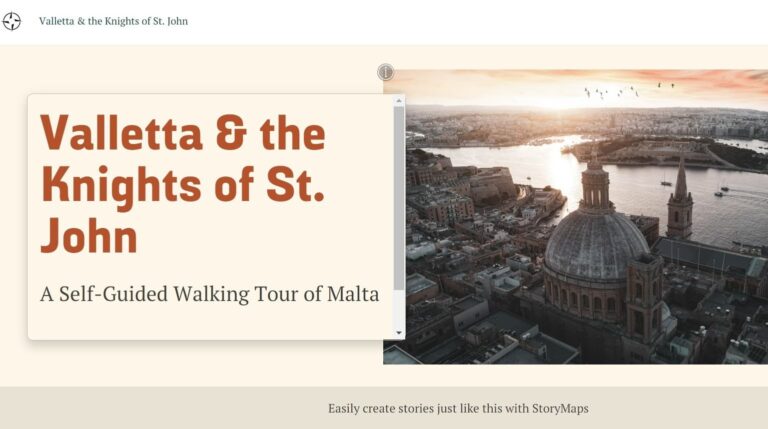Screen dimensions: 768x429
Task: Click the orange sunset clouds in photo
Action: pos(700,78)
